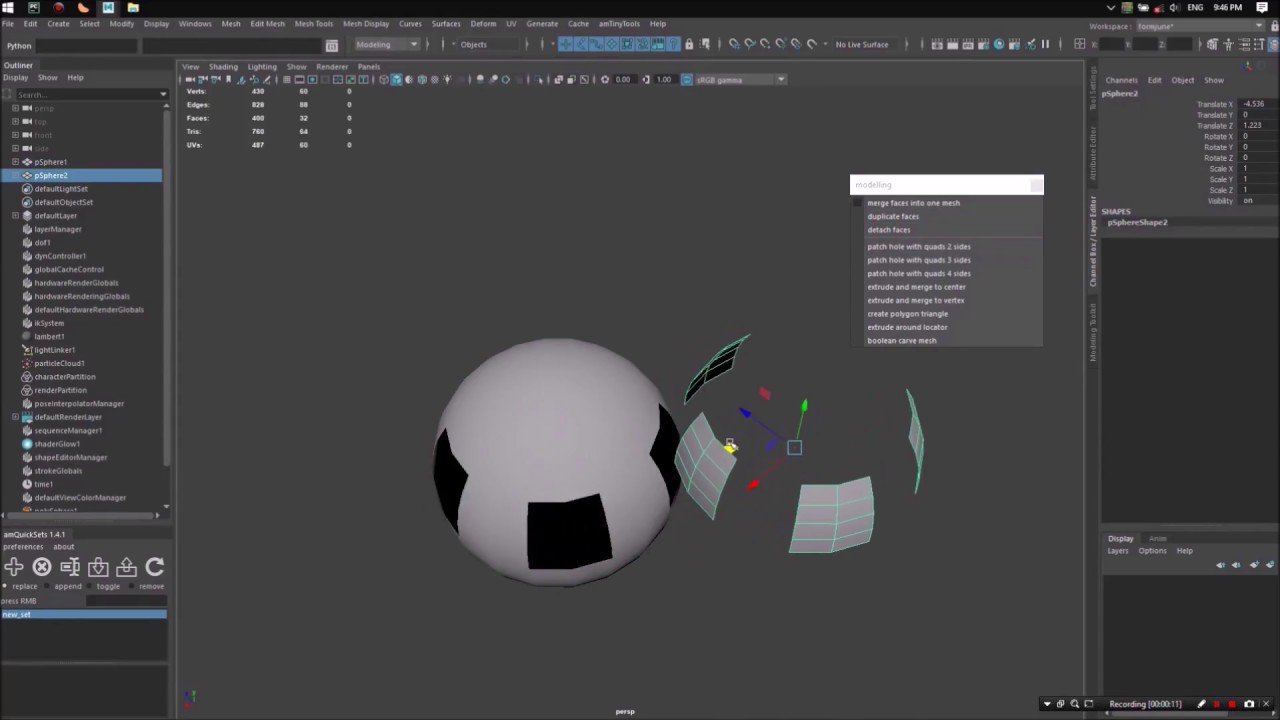Click the pause viewport icon in status line
The height and width of the screenshot is (720, 1280).
(1045, 44)
